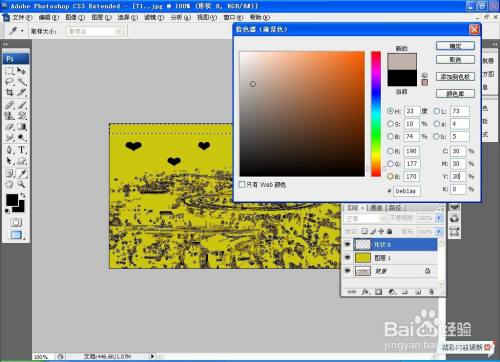Select the Blur tool
This screenshot has width=500, height=362.
[x=9, y=138]
